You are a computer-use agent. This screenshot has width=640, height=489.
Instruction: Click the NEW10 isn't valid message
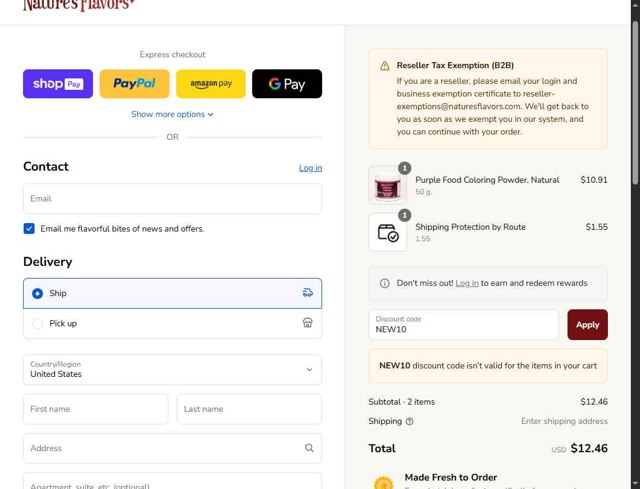[488, 366]
